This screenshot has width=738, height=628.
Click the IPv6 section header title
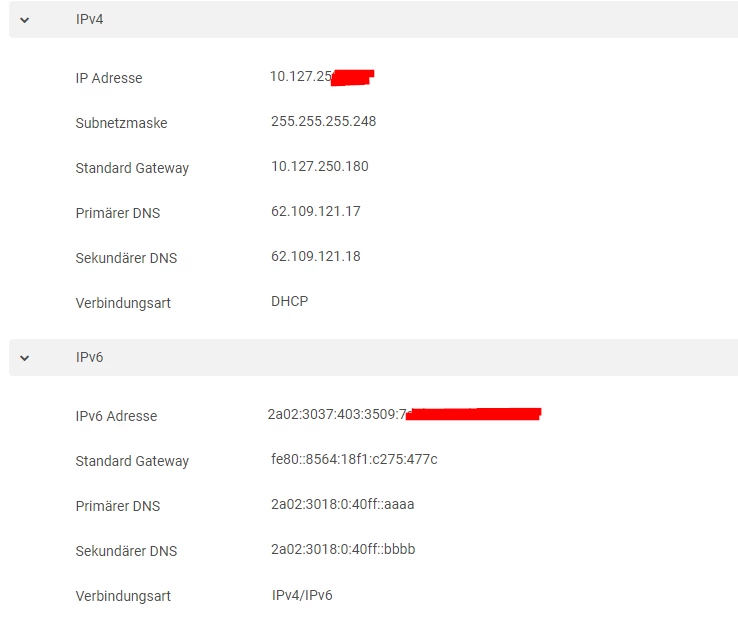click(89, 357)
